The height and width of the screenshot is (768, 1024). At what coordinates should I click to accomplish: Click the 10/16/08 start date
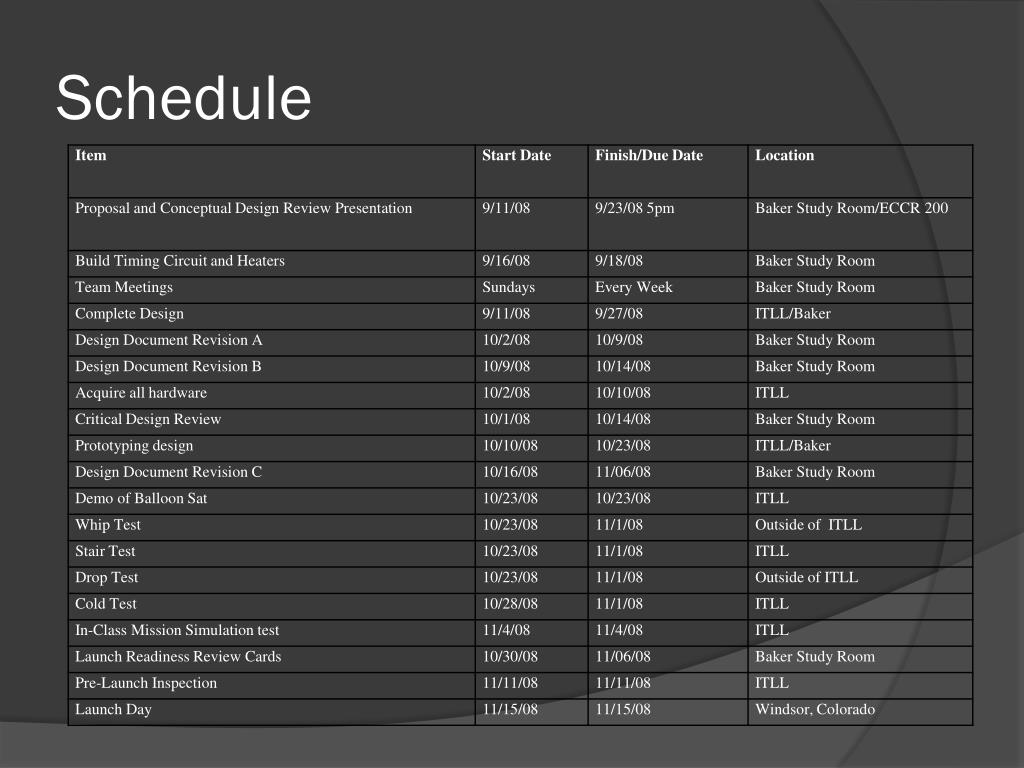tap(510, 472)
